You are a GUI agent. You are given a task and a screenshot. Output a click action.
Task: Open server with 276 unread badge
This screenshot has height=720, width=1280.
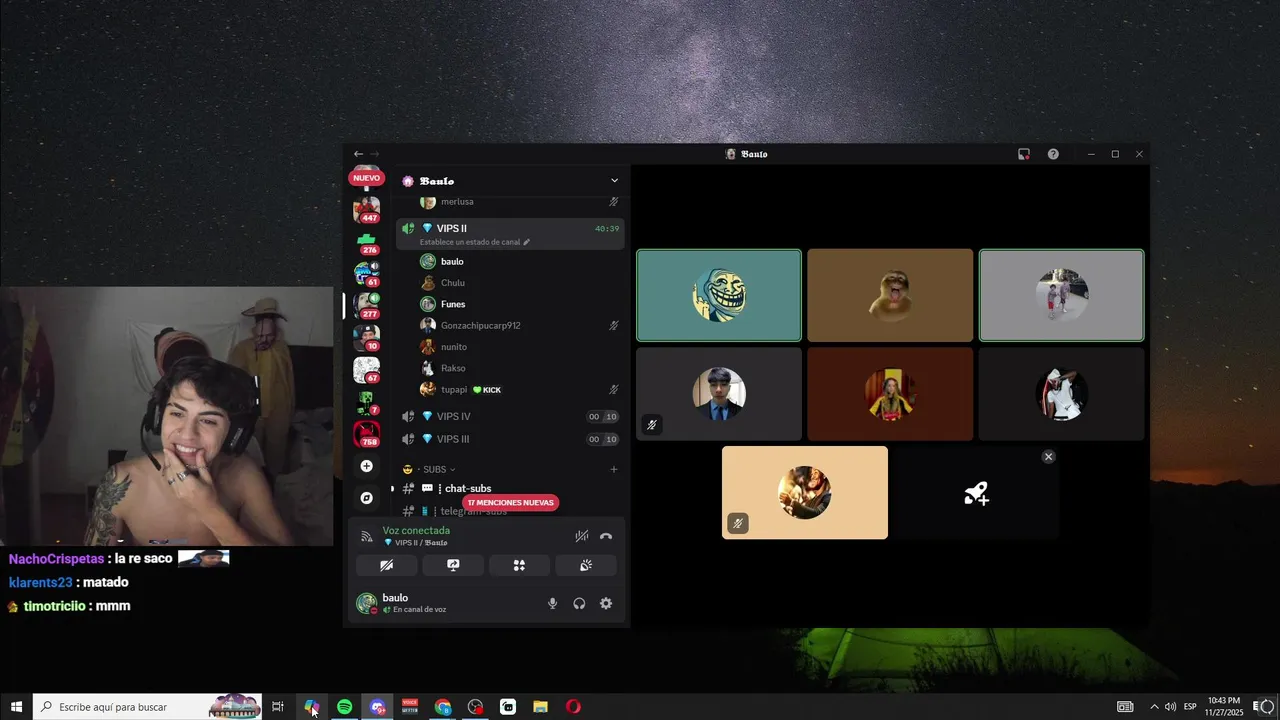point(367,241)
